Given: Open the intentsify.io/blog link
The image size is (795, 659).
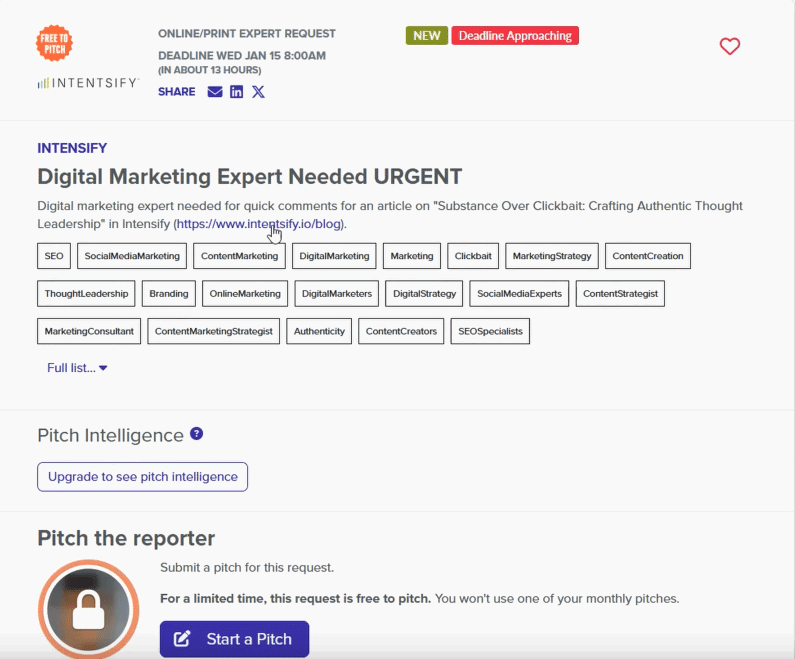Looking at the screenshot, I should pos(259,224).
